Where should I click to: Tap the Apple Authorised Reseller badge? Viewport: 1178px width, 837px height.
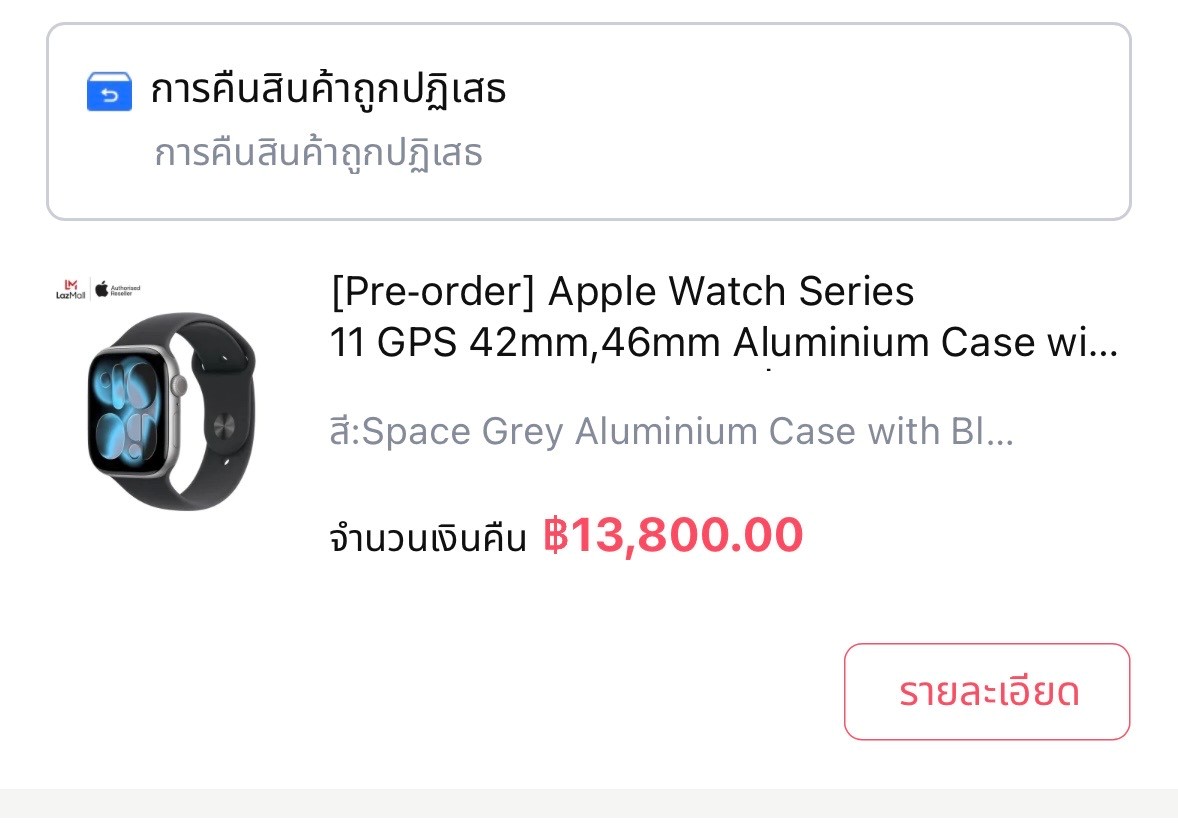pyautogui.click(x=118, y=289)
